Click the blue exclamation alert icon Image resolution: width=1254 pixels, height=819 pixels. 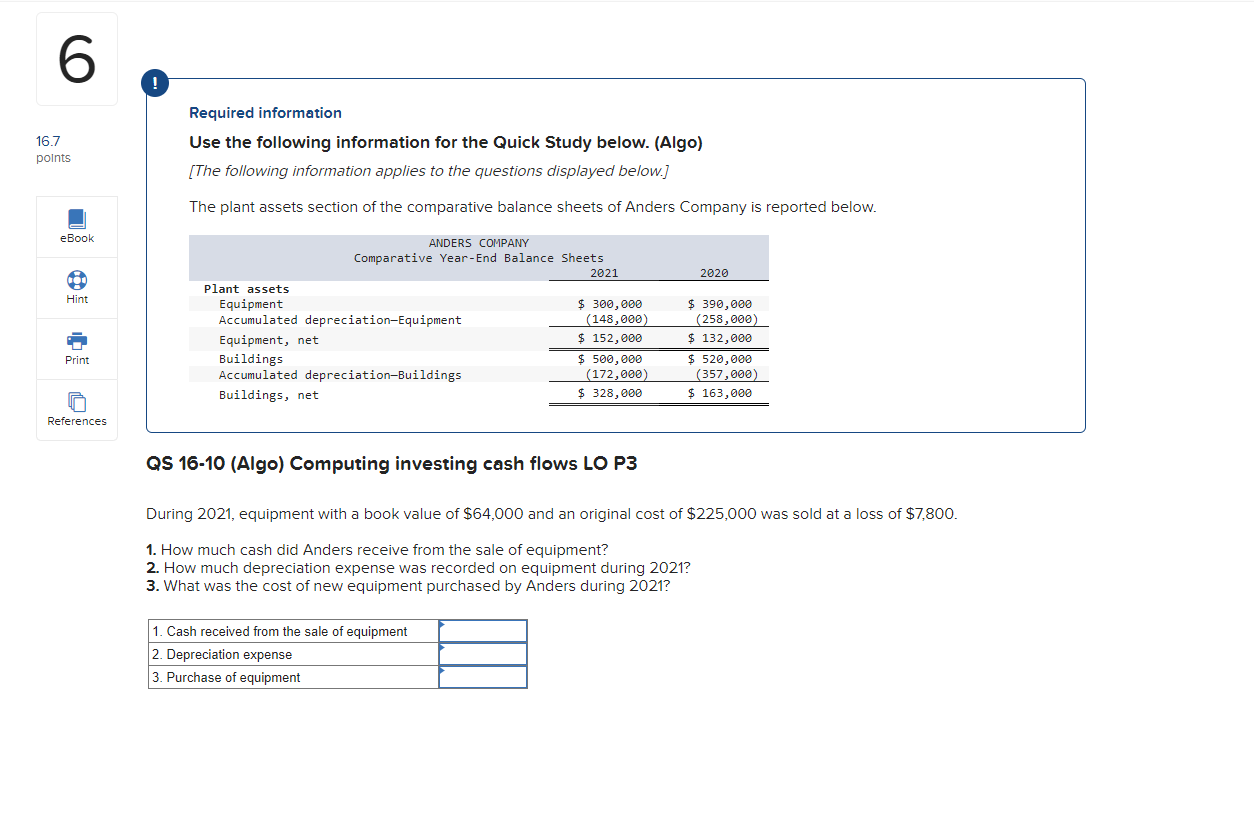tap(155, 83)
